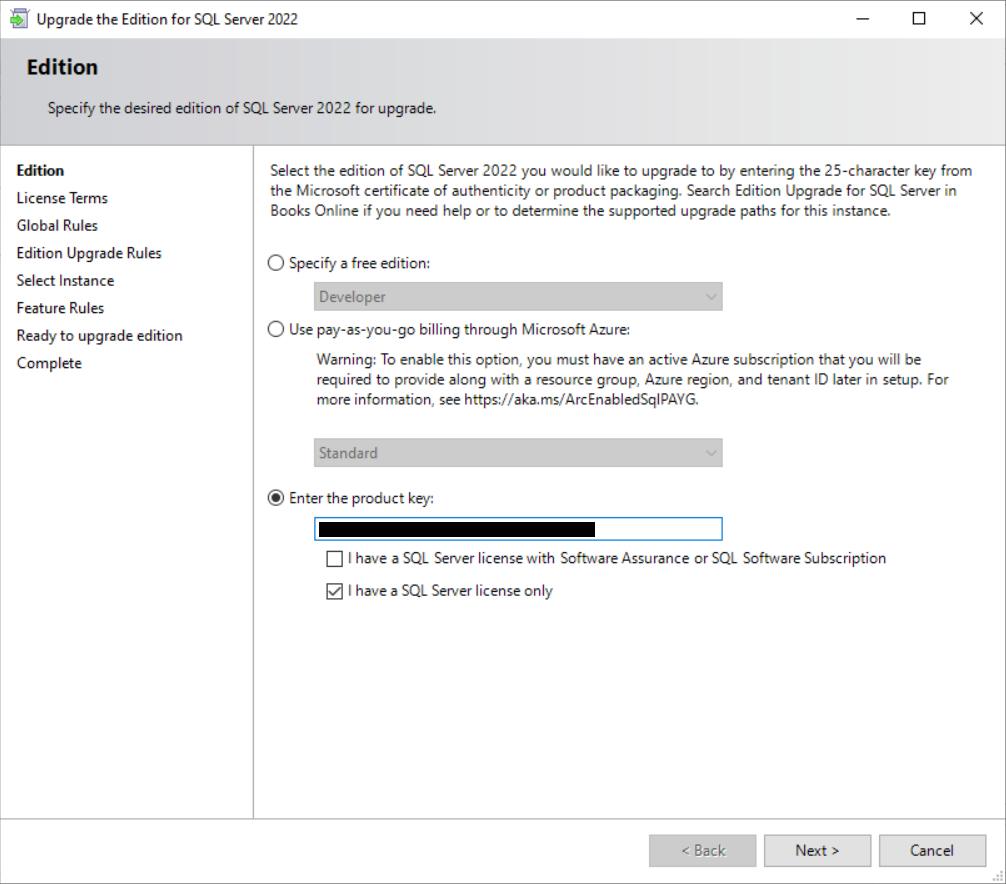
Task: Open the Standard pay-as-you-go edition dropdown
Action: 518,452
